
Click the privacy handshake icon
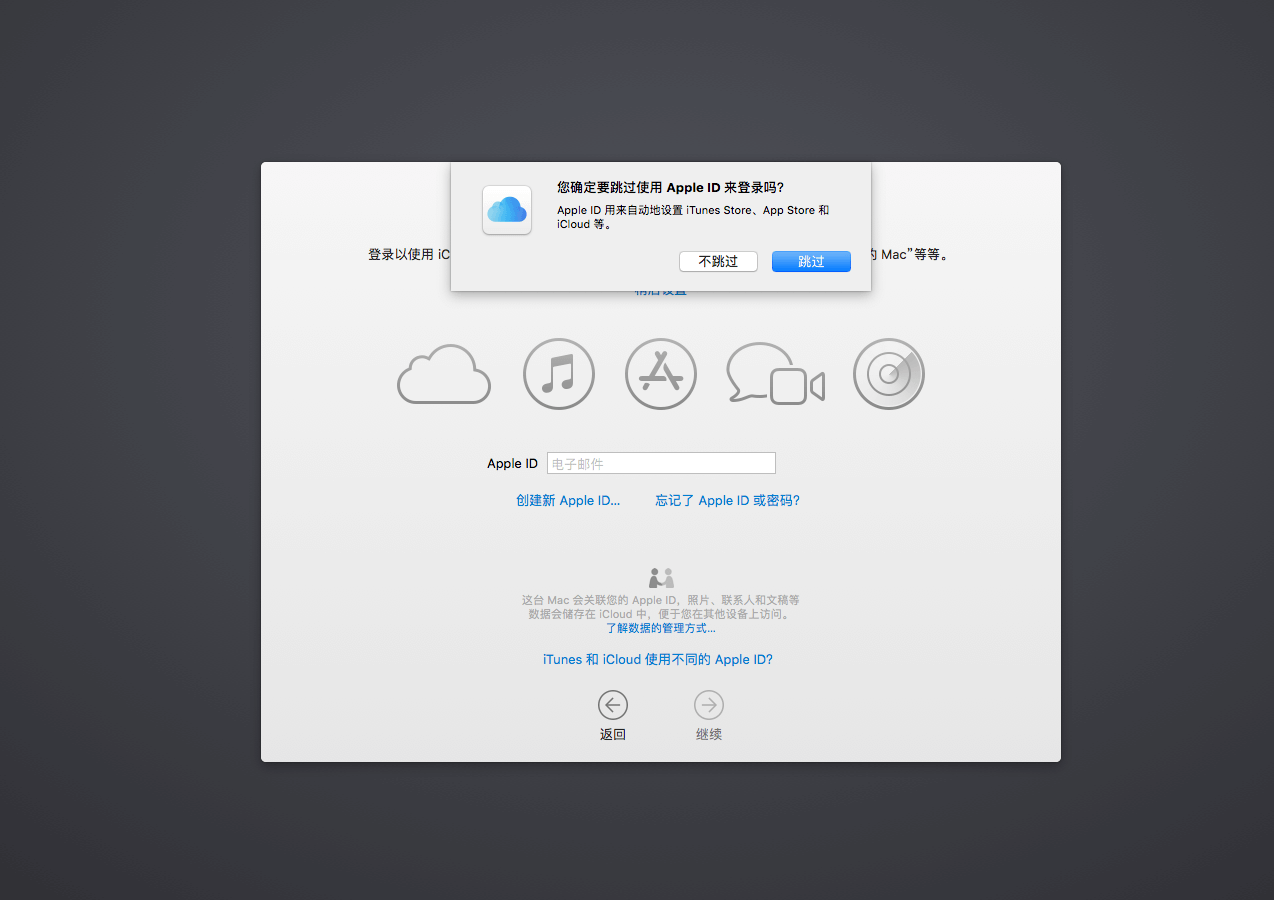(661, 578)
